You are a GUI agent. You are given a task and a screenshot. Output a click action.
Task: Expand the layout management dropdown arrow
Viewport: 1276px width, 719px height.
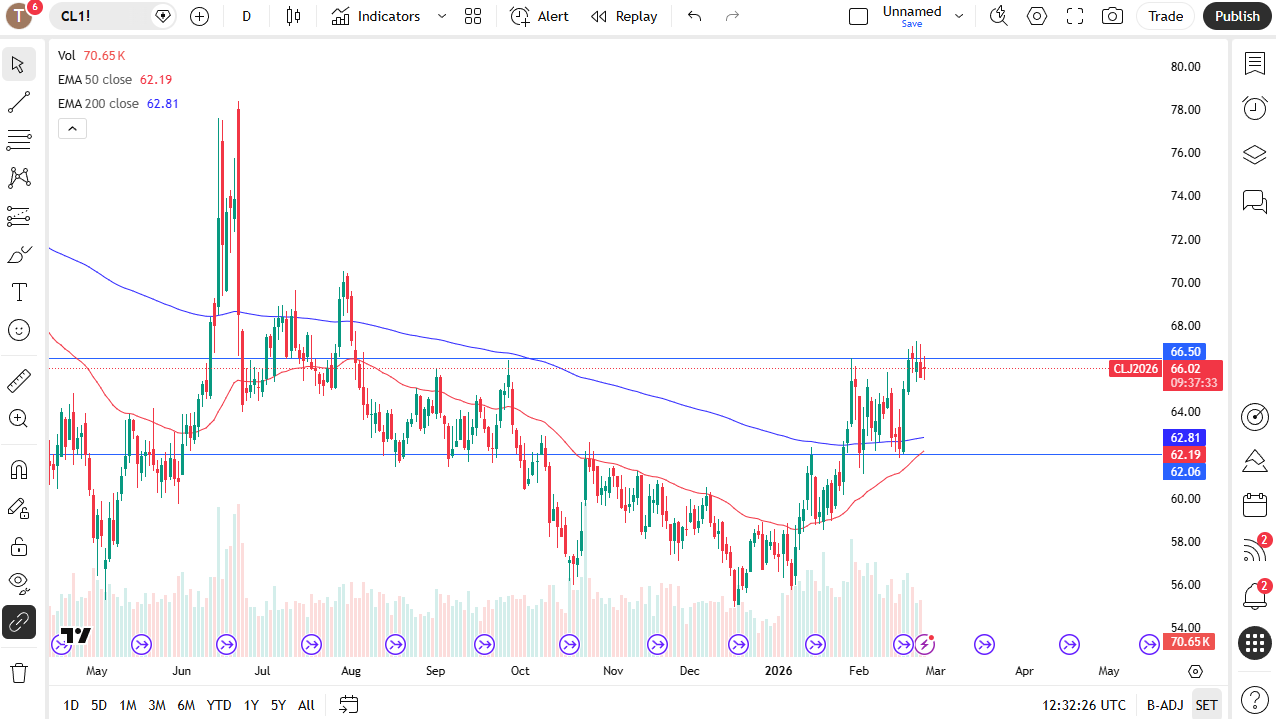(x=959, y=16)
